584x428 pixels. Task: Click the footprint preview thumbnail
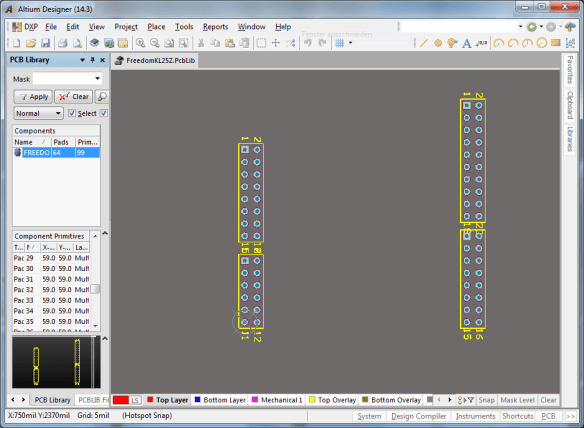(56, 362)
